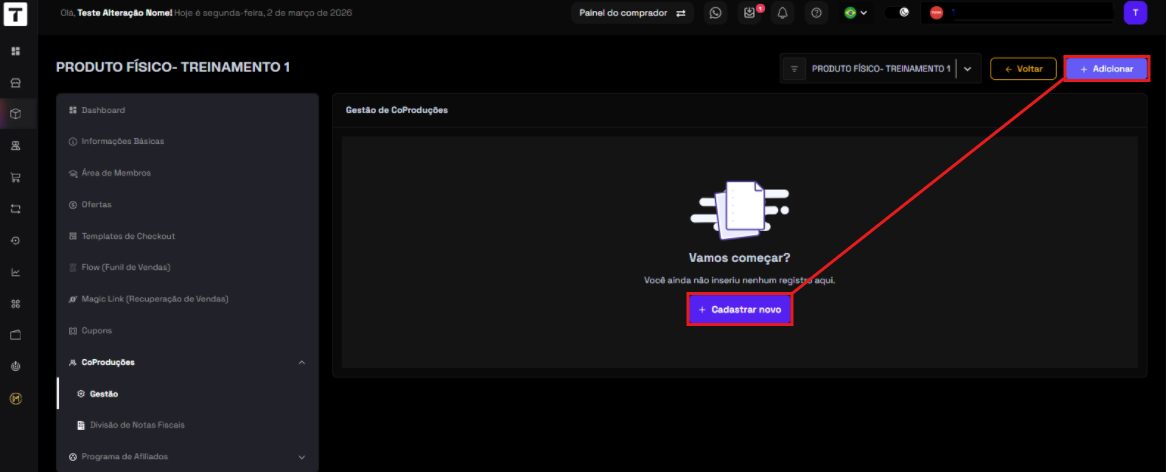Open the products box icon in left rail
Image resolution: width=1166 pixels, height=472 pixels.
16,114
